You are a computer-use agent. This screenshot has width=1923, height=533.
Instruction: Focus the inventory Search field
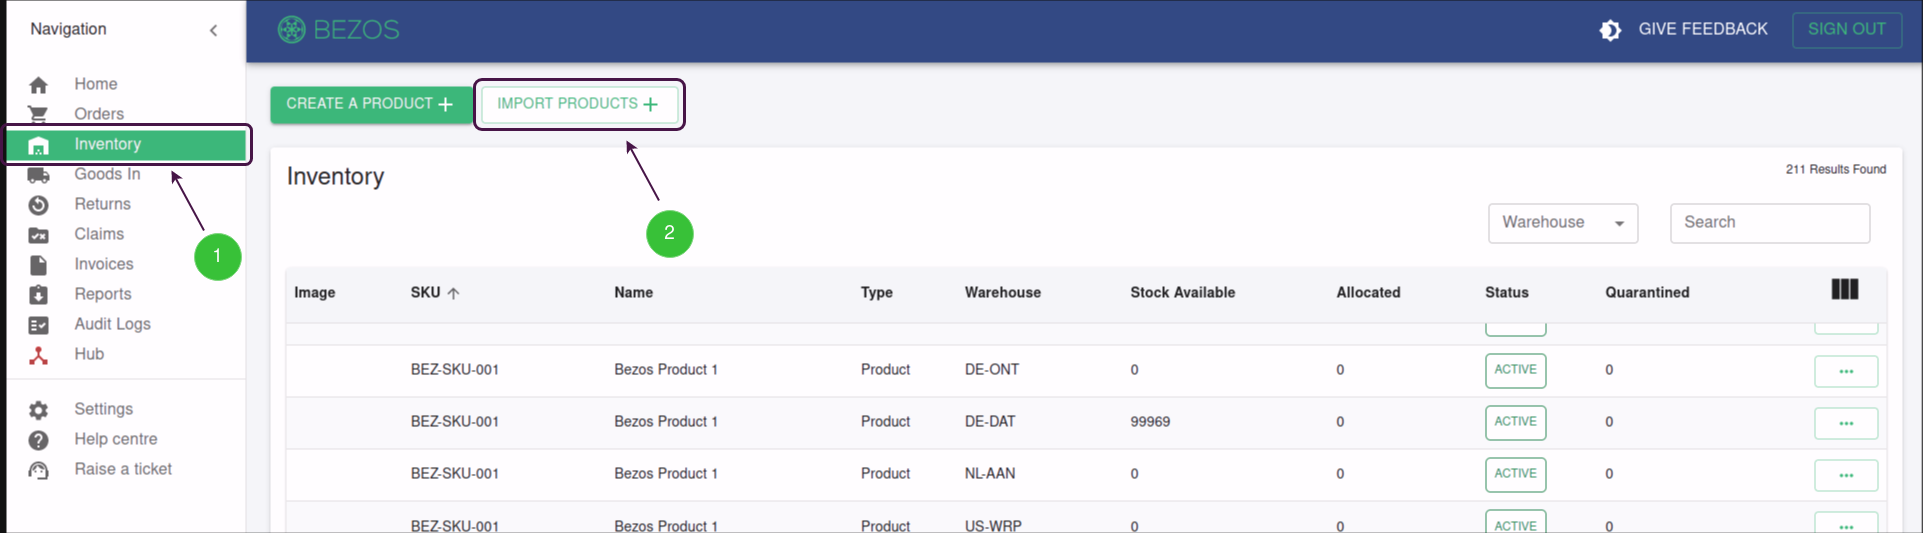tap(1770, 223)
